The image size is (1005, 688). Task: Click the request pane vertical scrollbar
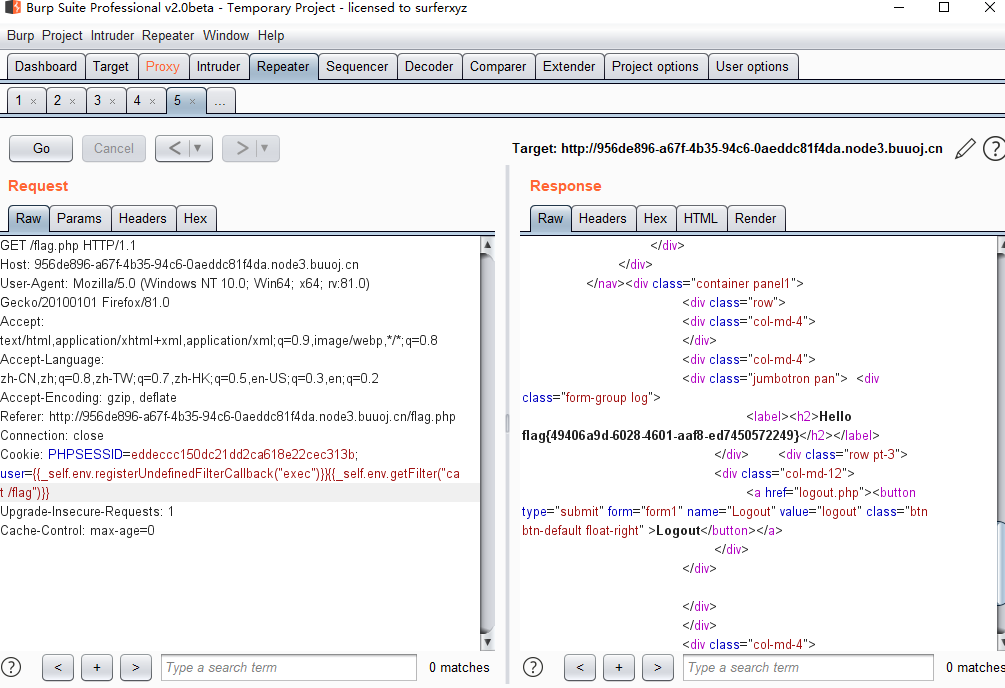(487, 442)
